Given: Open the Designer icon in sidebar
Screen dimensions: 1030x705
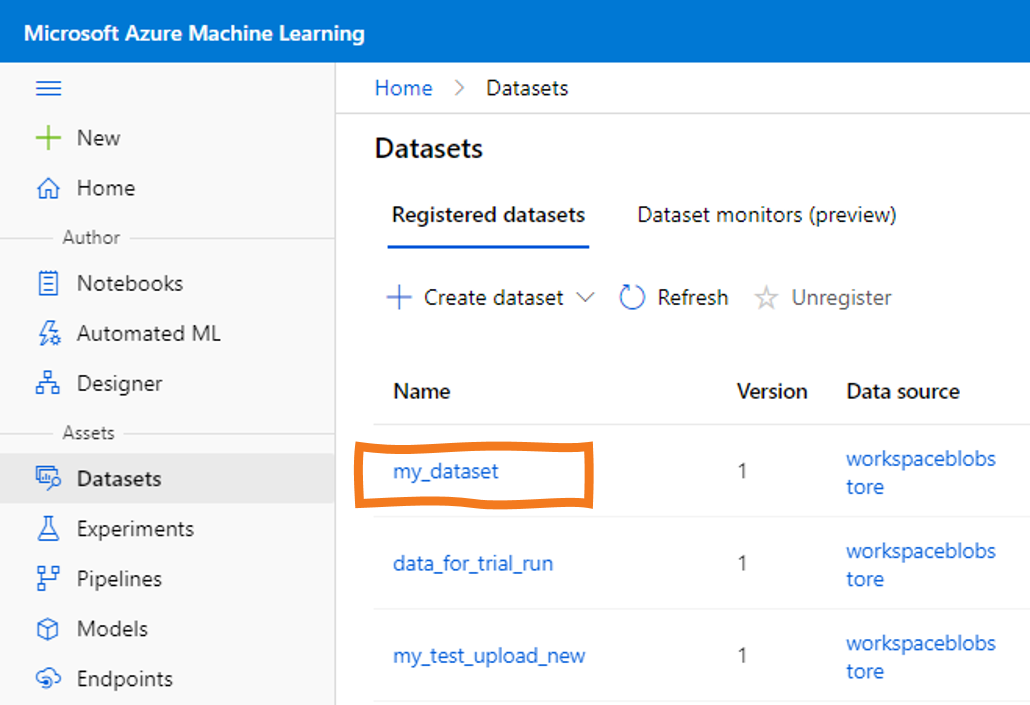Looking at the screenshot, I should point(48,384).
